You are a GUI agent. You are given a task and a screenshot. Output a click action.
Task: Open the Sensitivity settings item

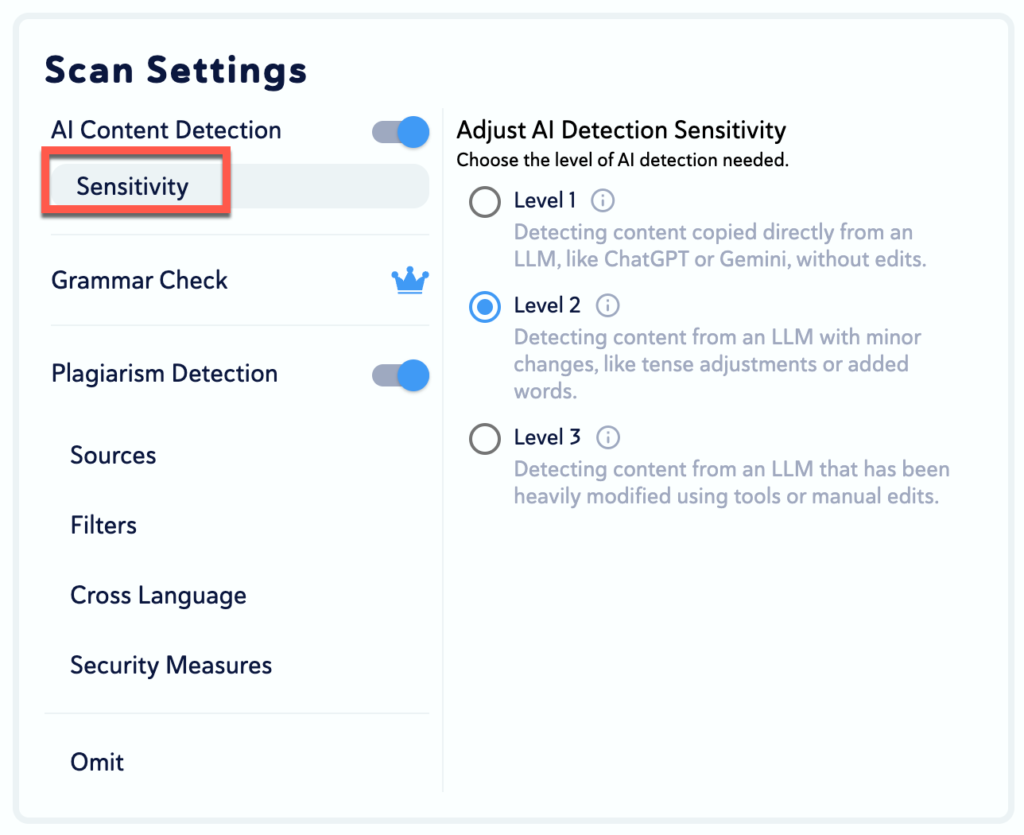[133, 187]
